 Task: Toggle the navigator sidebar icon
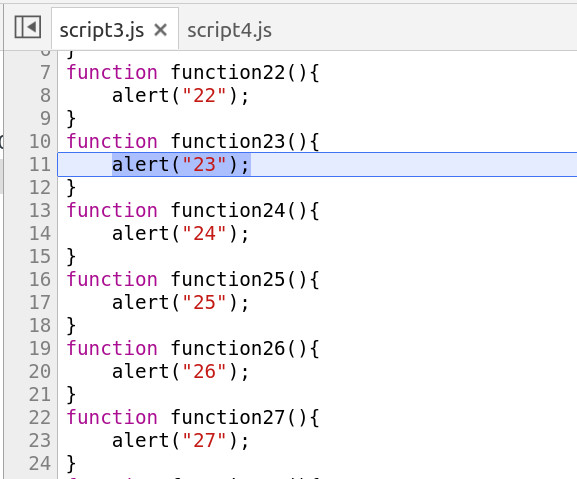(28, 27)
